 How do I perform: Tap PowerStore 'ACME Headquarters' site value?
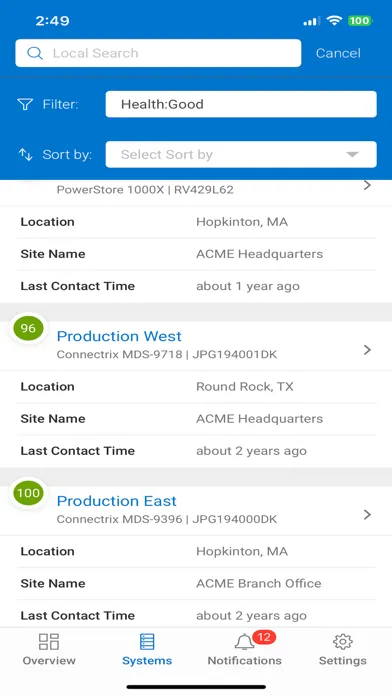(x=260, y=254)
